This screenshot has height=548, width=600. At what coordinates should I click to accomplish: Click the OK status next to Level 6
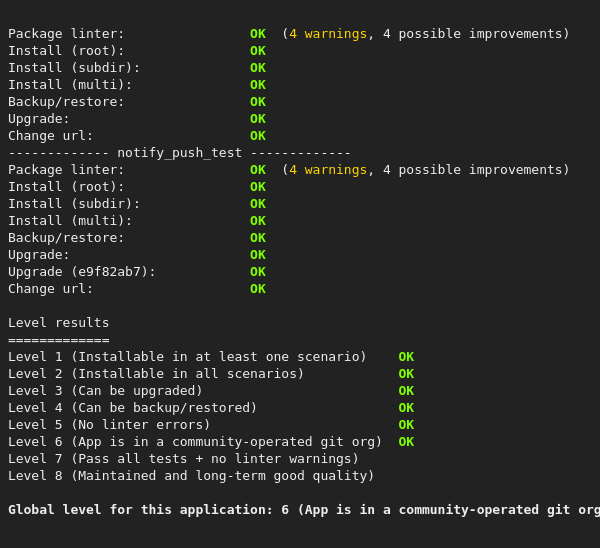pyautogui.click(x=406, y=442)
